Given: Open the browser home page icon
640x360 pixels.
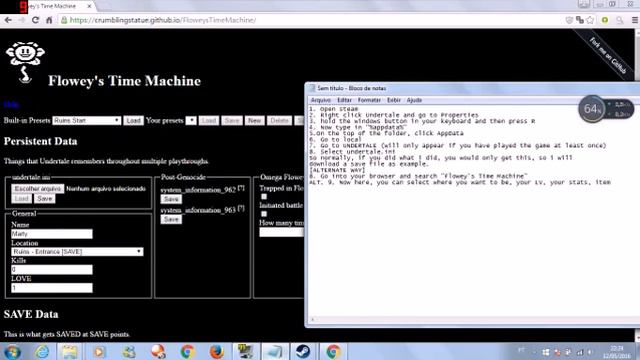Looking at the screenshot, I should [x=49, y=20].
